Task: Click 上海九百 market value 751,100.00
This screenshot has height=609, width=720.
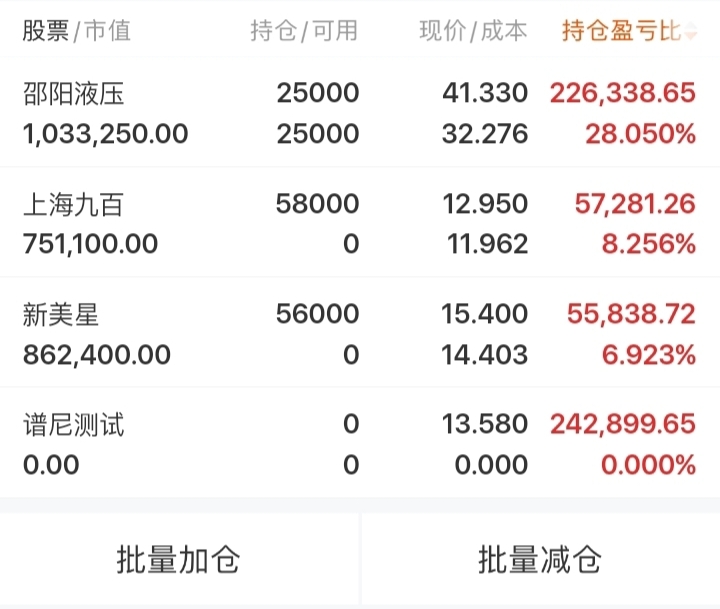Action: click(90, 244)
